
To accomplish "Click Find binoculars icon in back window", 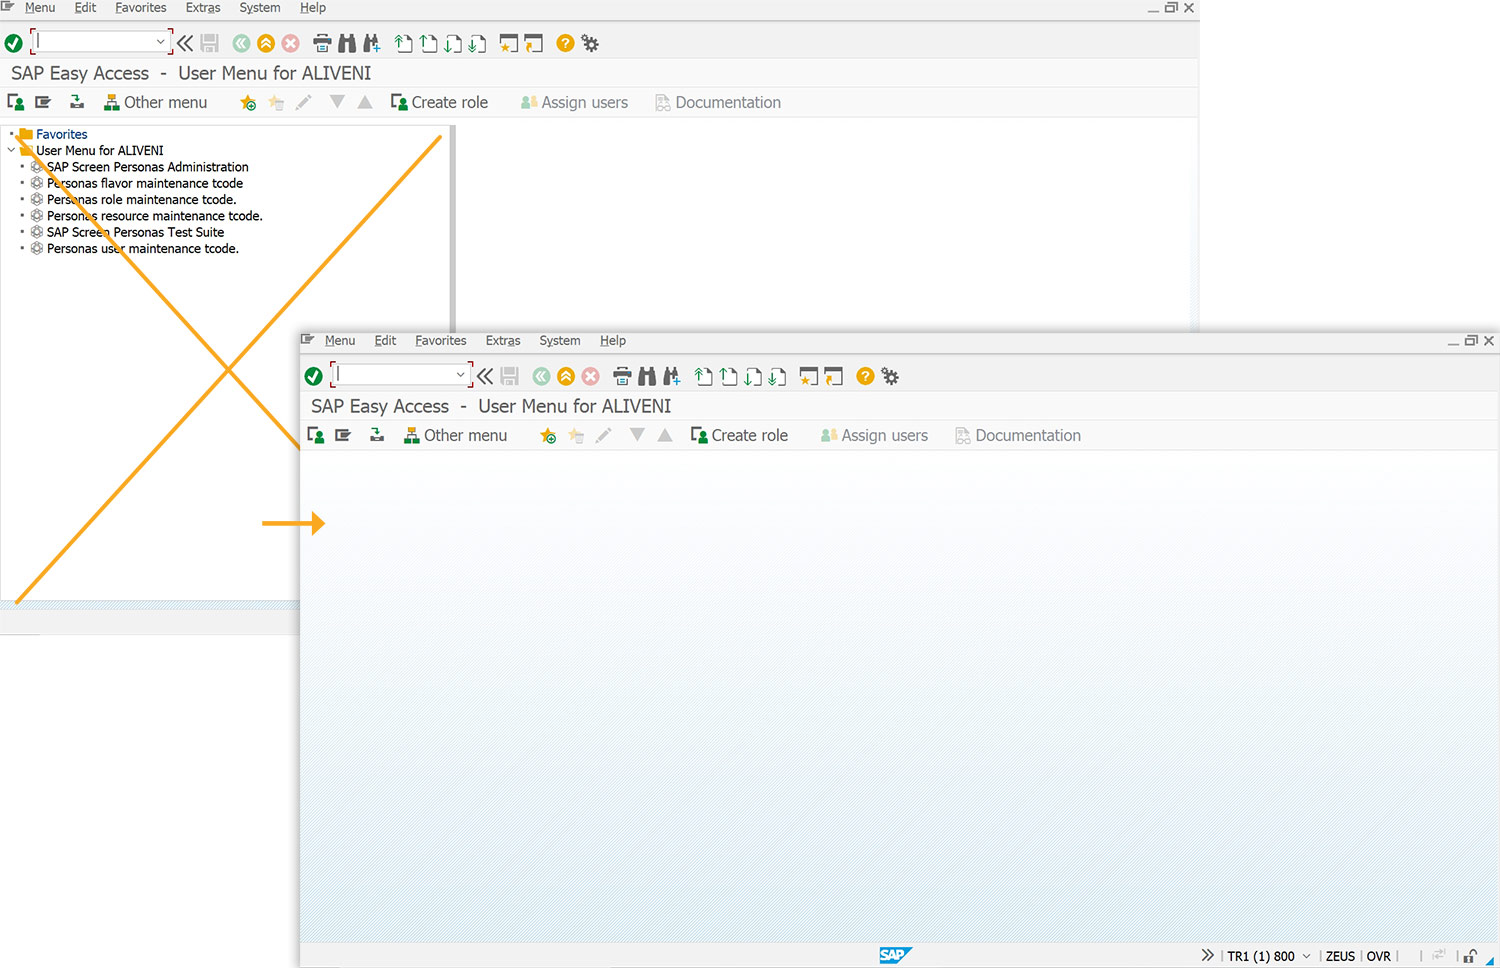I will (347, 43).
